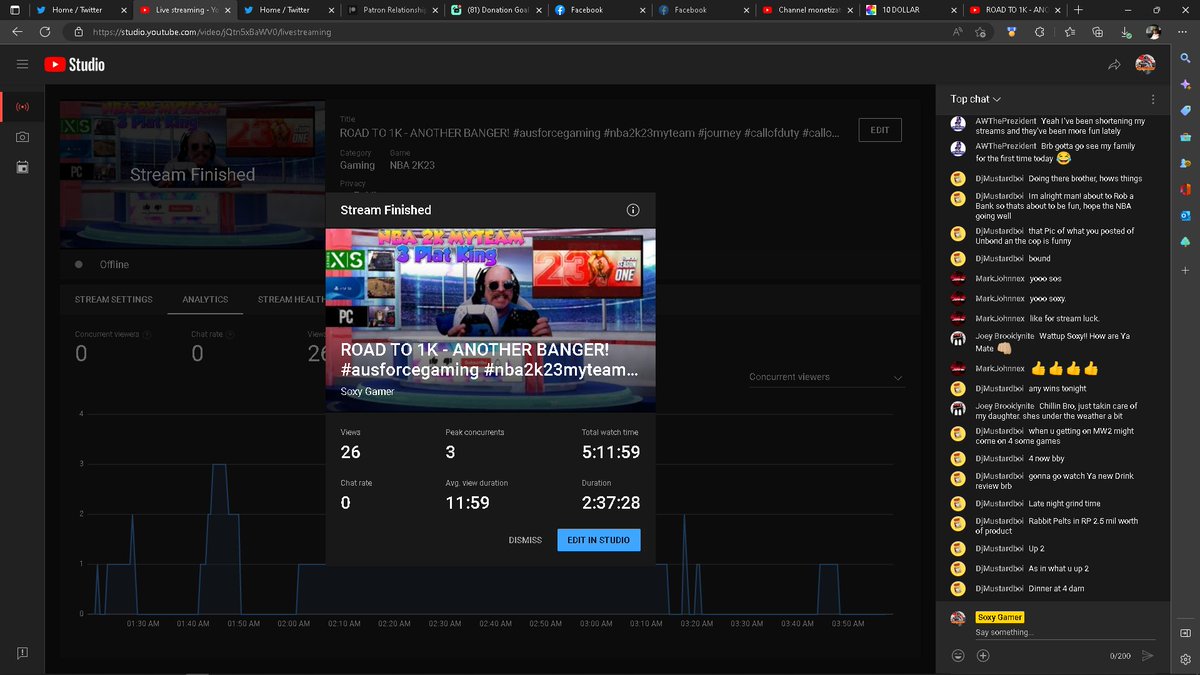Click the Send feedback icon in sidebar
Image resolution: width=1200 pixels, height=675 pixels.
(x=22, y=652)
